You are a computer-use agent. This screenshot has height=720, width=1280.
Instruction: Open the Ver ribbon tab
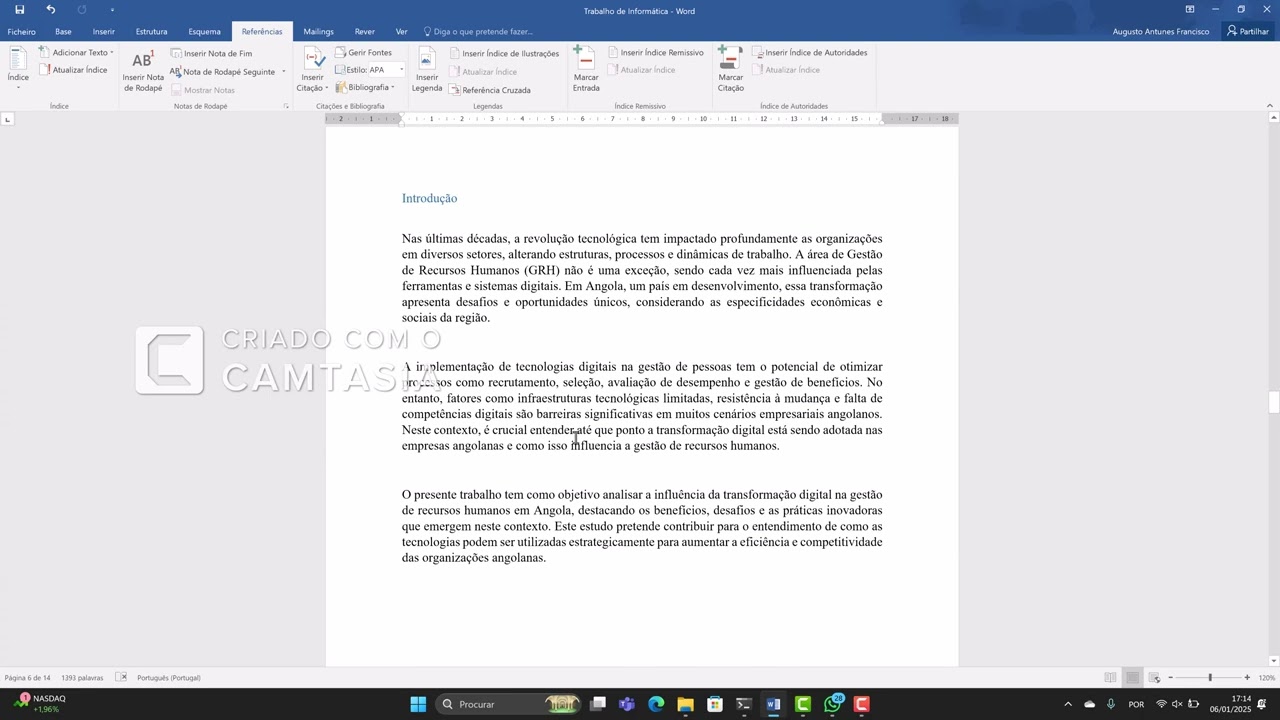tap(401, 32)
